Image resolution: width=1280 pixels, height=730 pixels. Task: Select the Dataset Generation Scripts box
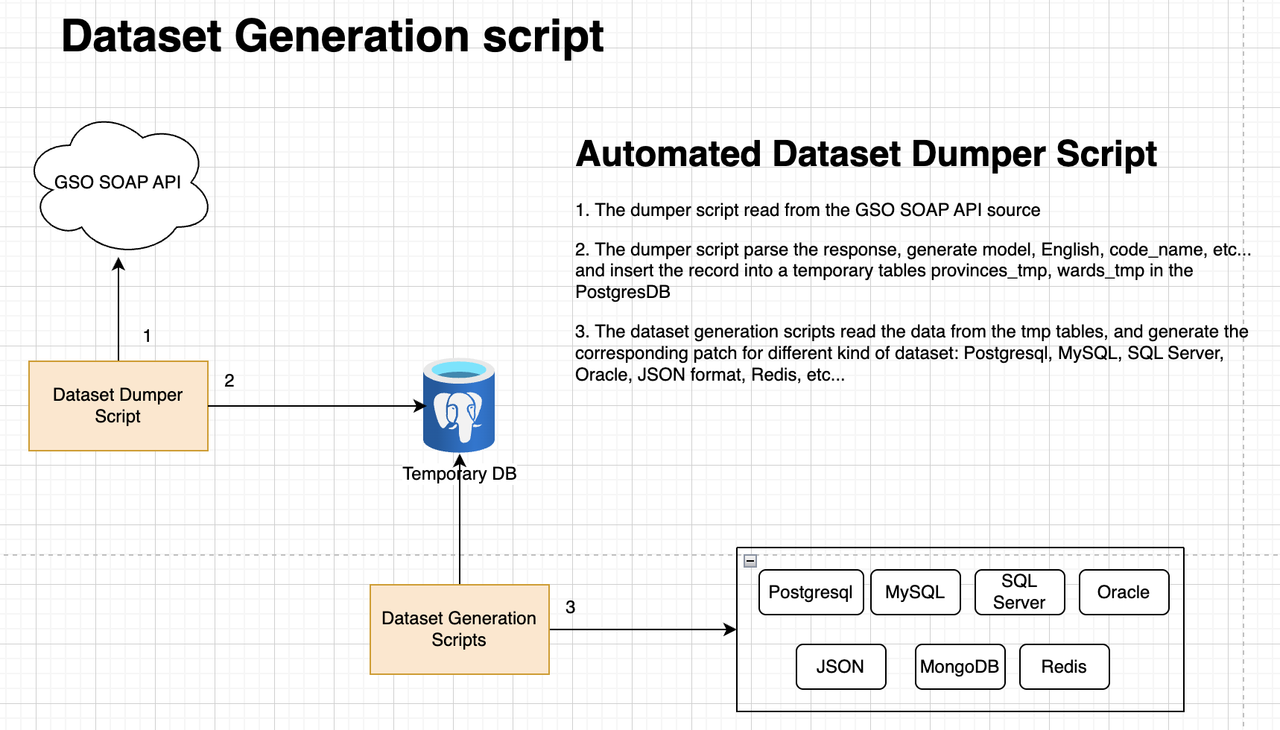[459, 629]
